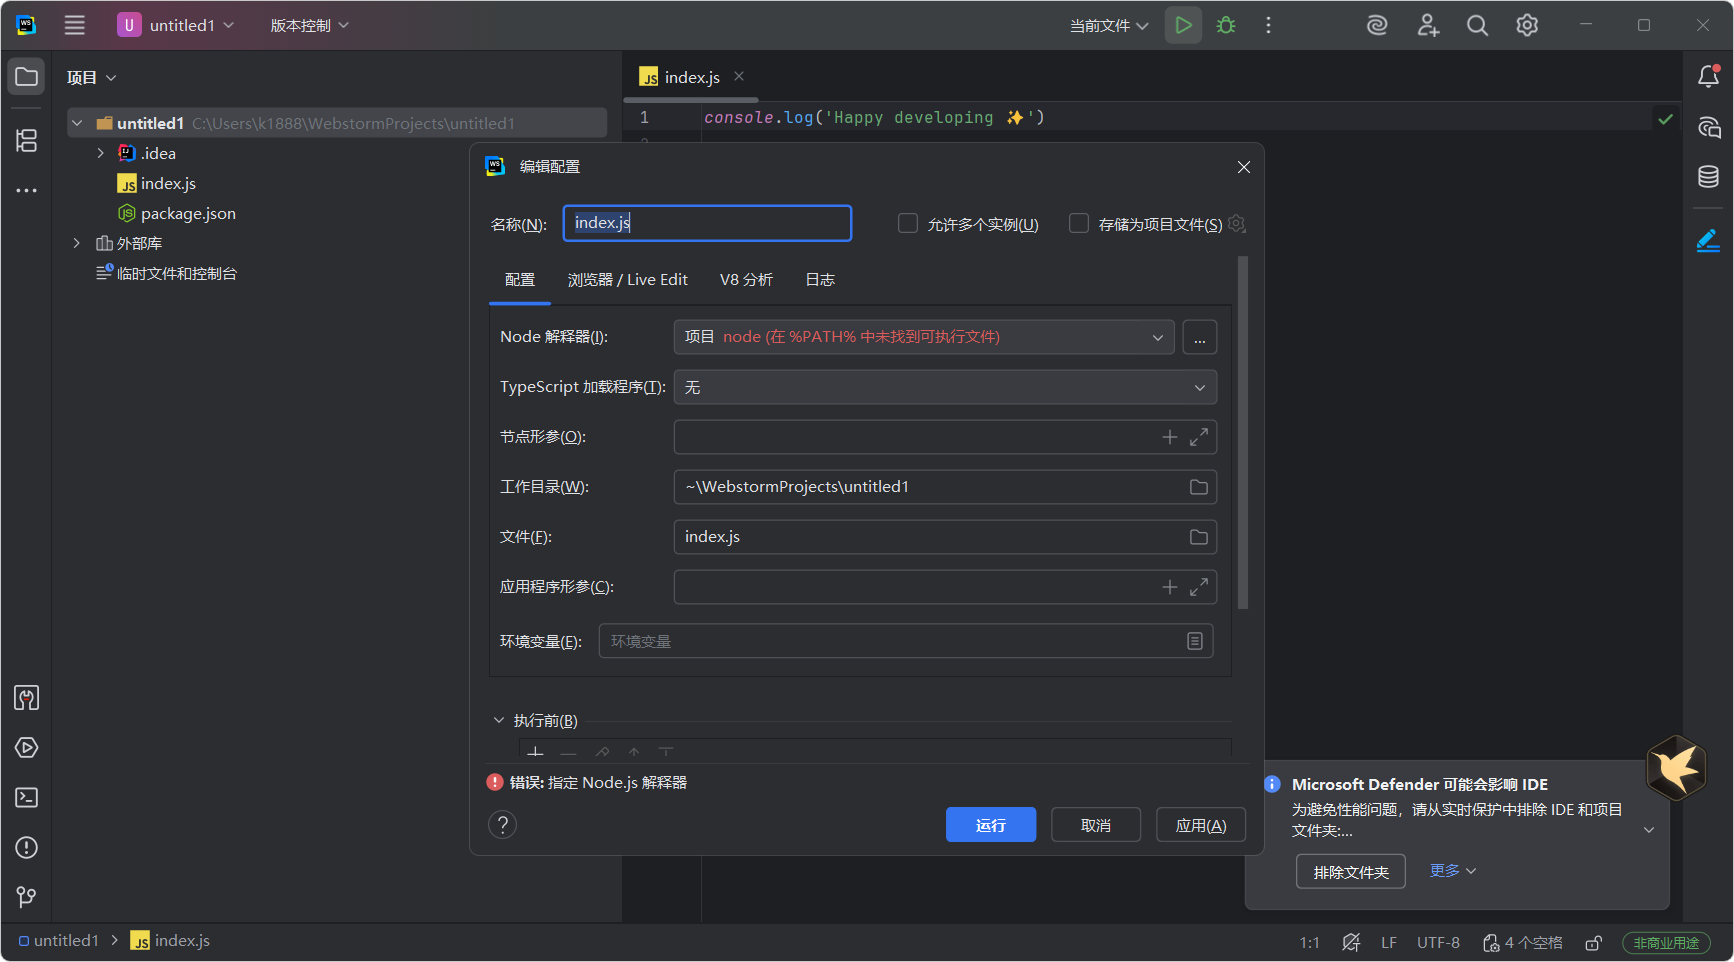Toggle the Project tool window folder icon
The height and width of the screenshot is (962, 1734).
[x=27, y=77]
